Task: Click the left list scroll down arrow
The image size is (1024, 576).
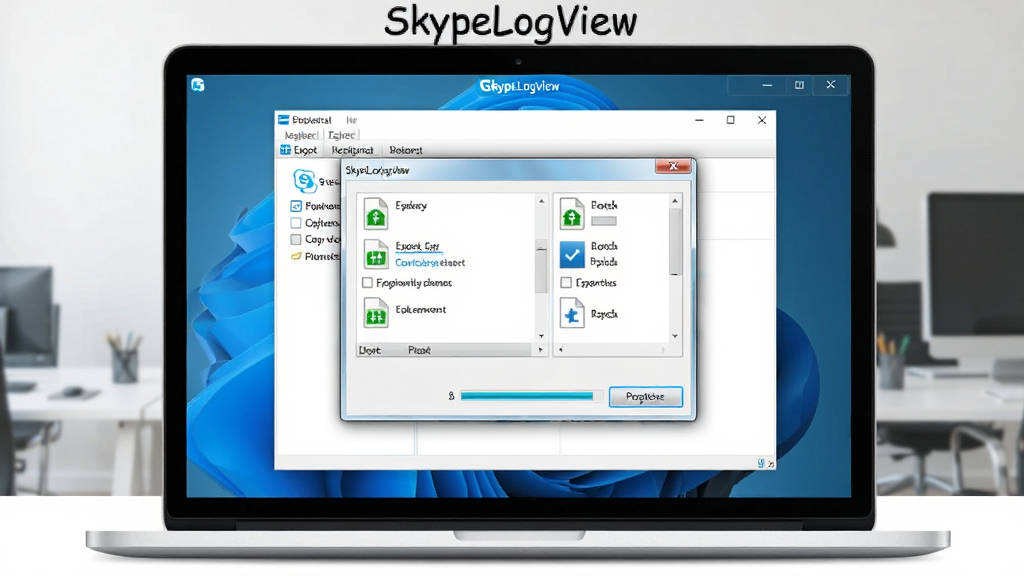Action: pos(541,336)
